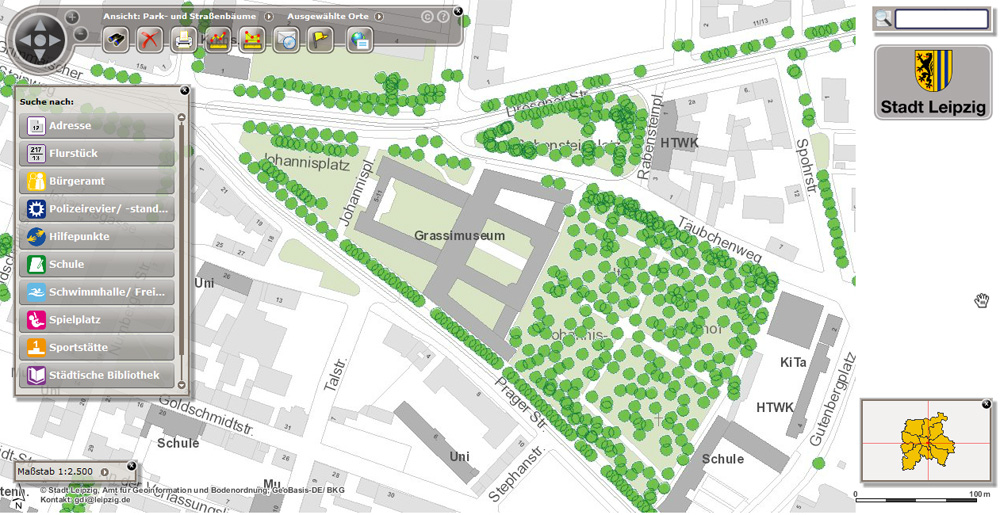Click the globe map layers icon
Image resolution: width=1000 pixels, height=515 pixels.
(x=360, y=40)
